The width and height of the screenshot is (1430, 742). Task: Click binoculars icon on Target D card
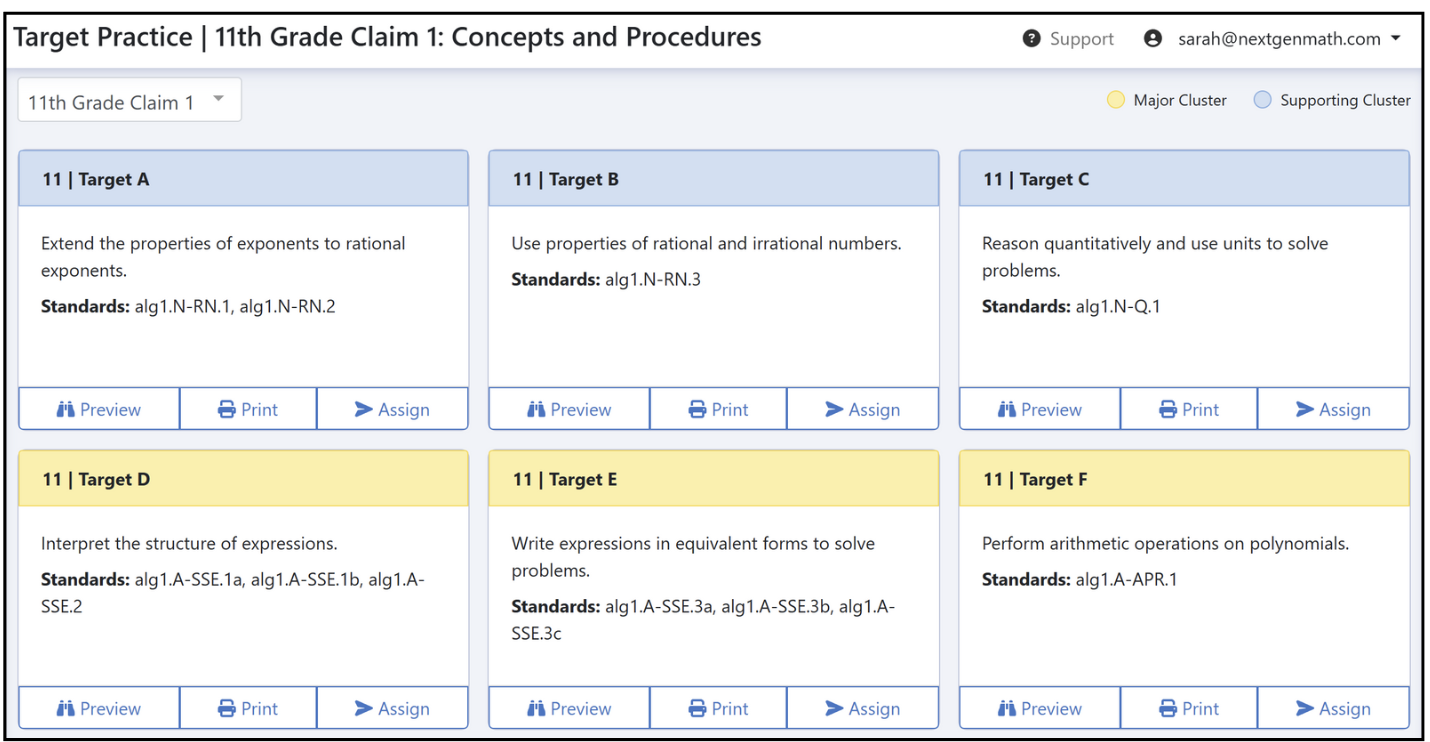pyautogui.click(x=66, y=708)
